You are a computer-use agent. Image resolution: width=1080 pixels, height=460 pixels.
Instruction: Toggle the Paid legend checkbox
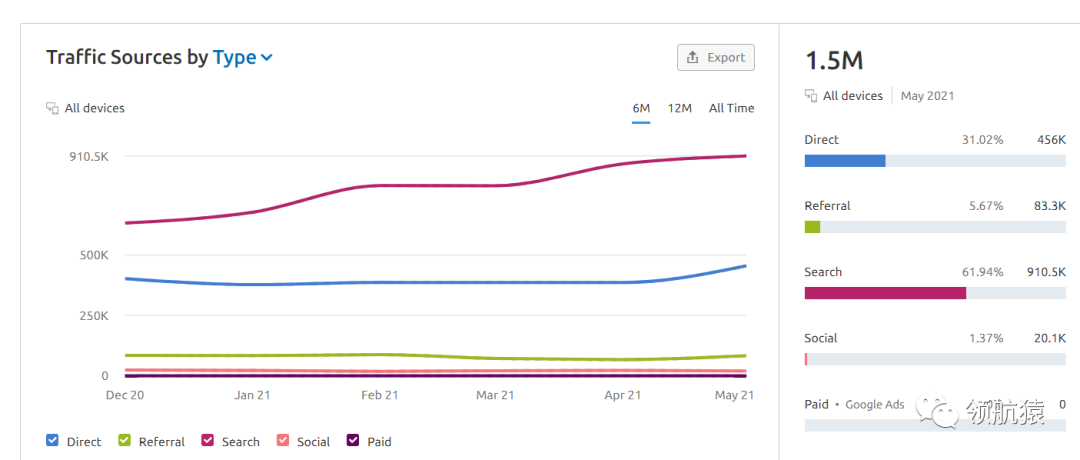[353, 441]
